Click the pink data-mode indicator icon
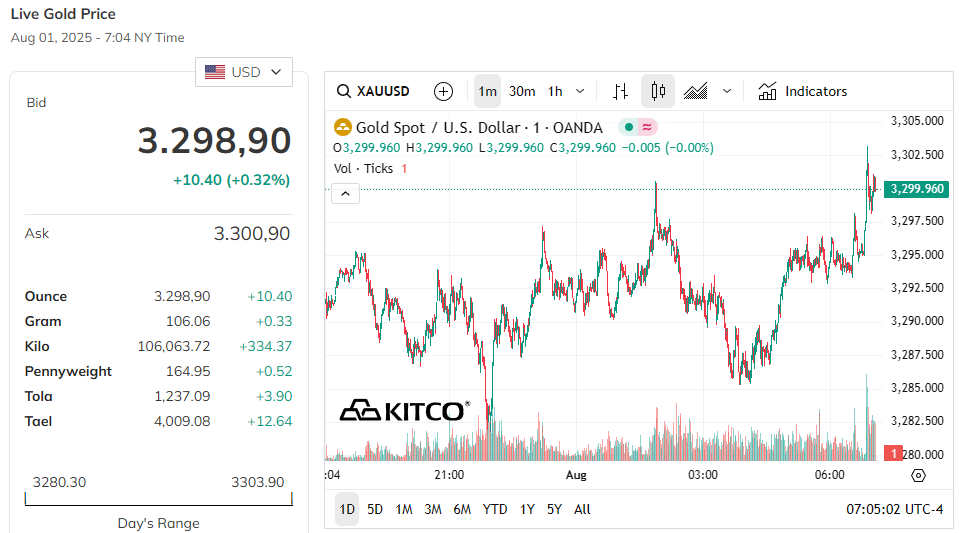Image resolution: width=959 pixels, height=533 pixels. pyautogui.click(x=647, y=127)
